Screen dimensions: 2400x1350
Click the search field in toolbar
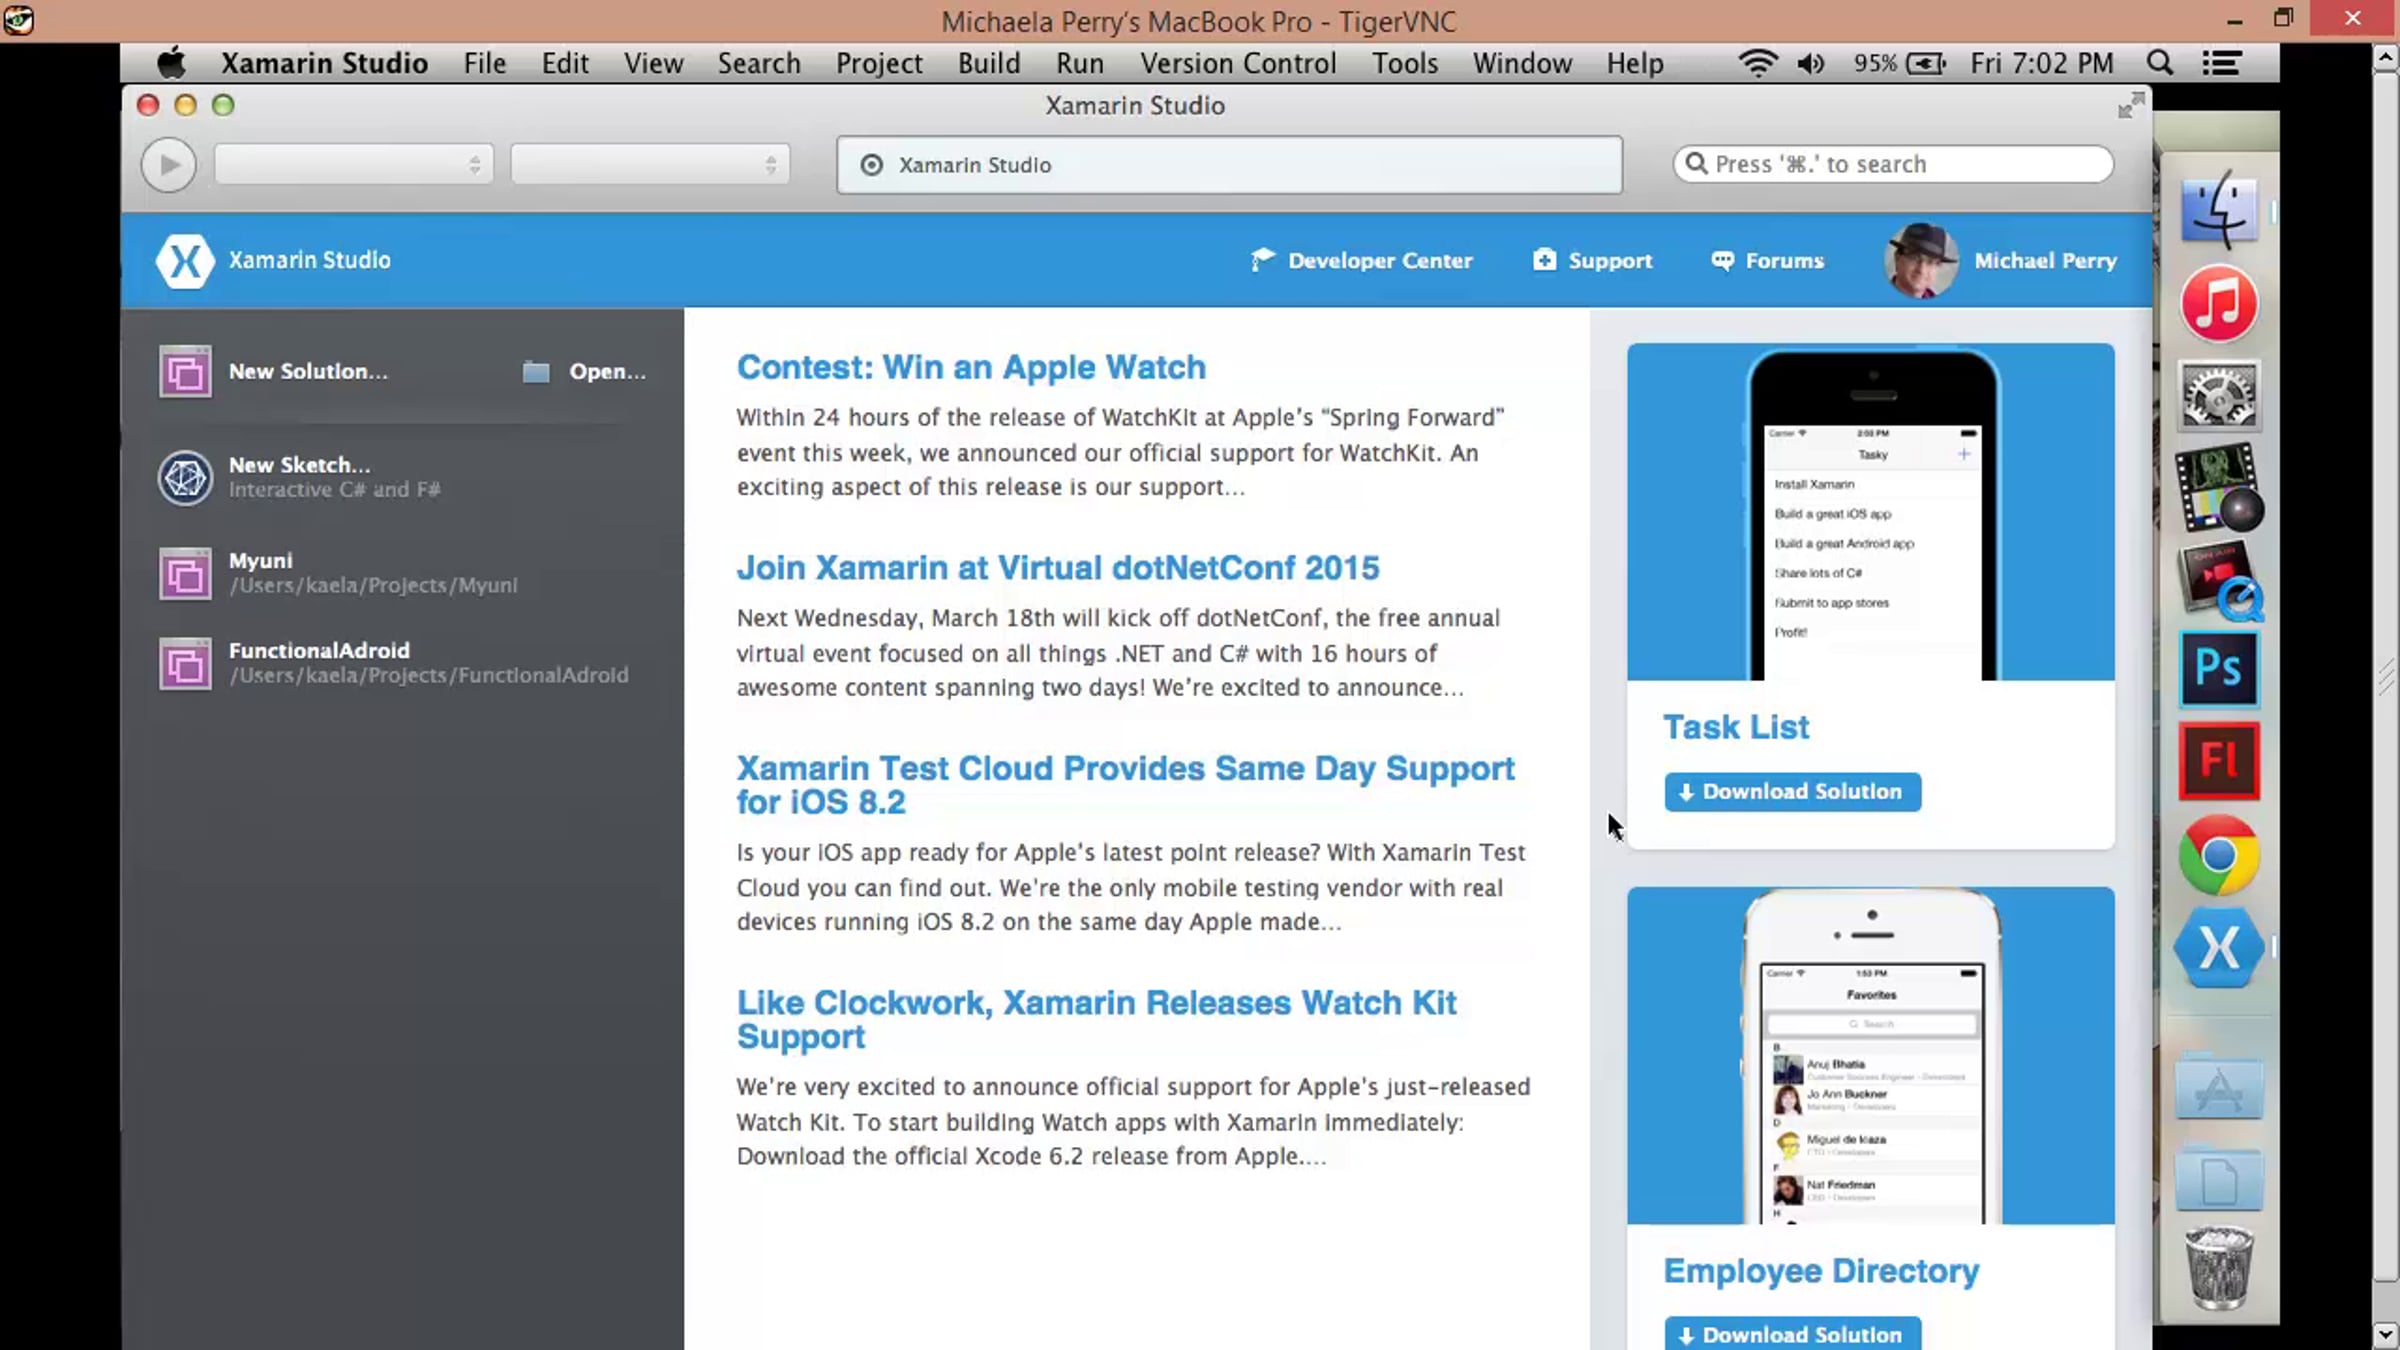pyautogui.click(x=1892, y=164)
